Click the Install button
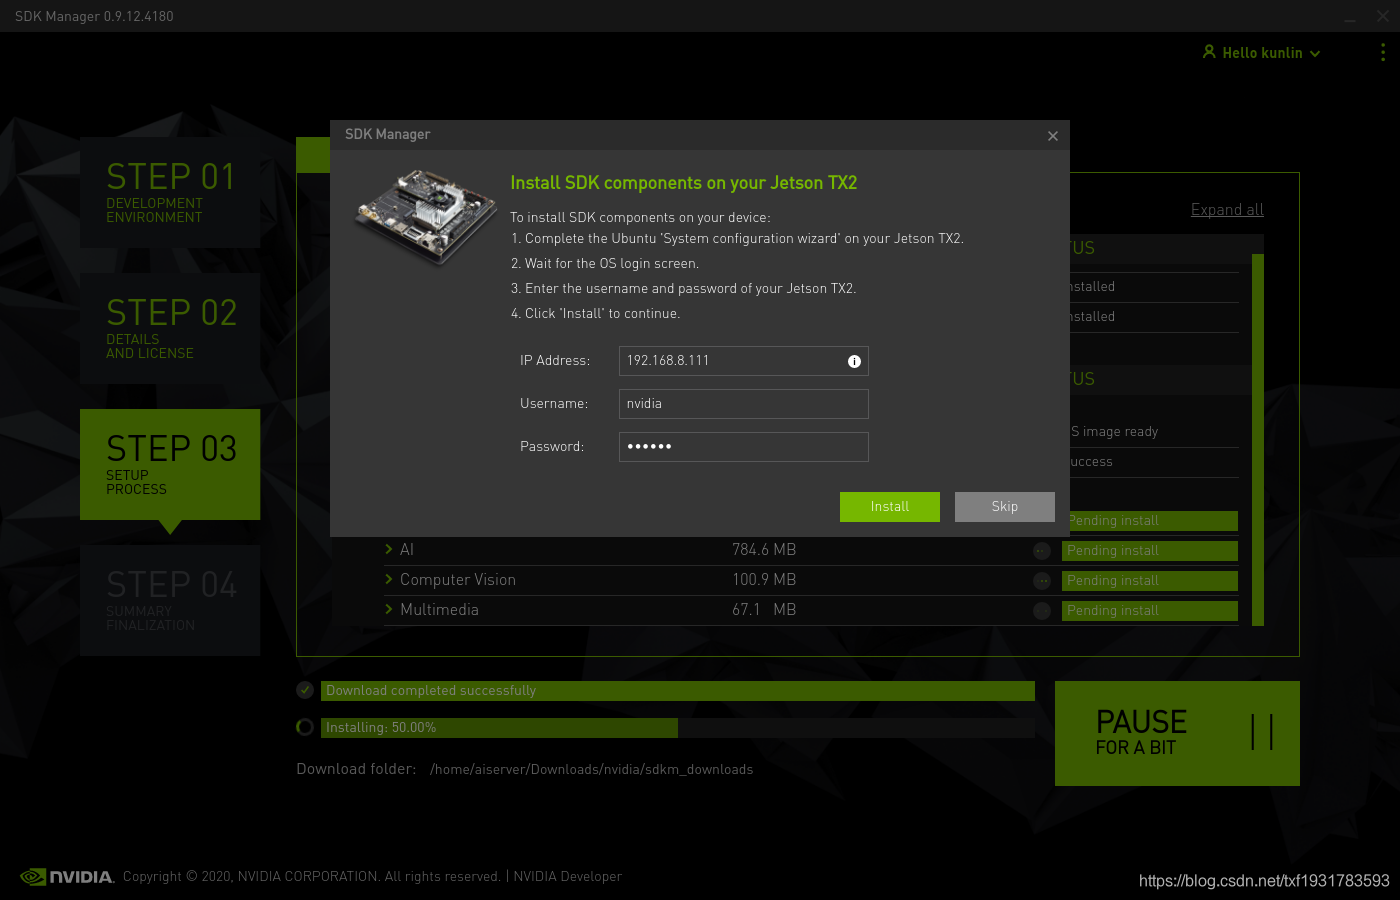The image size is (1400, 900). (890, 507)
